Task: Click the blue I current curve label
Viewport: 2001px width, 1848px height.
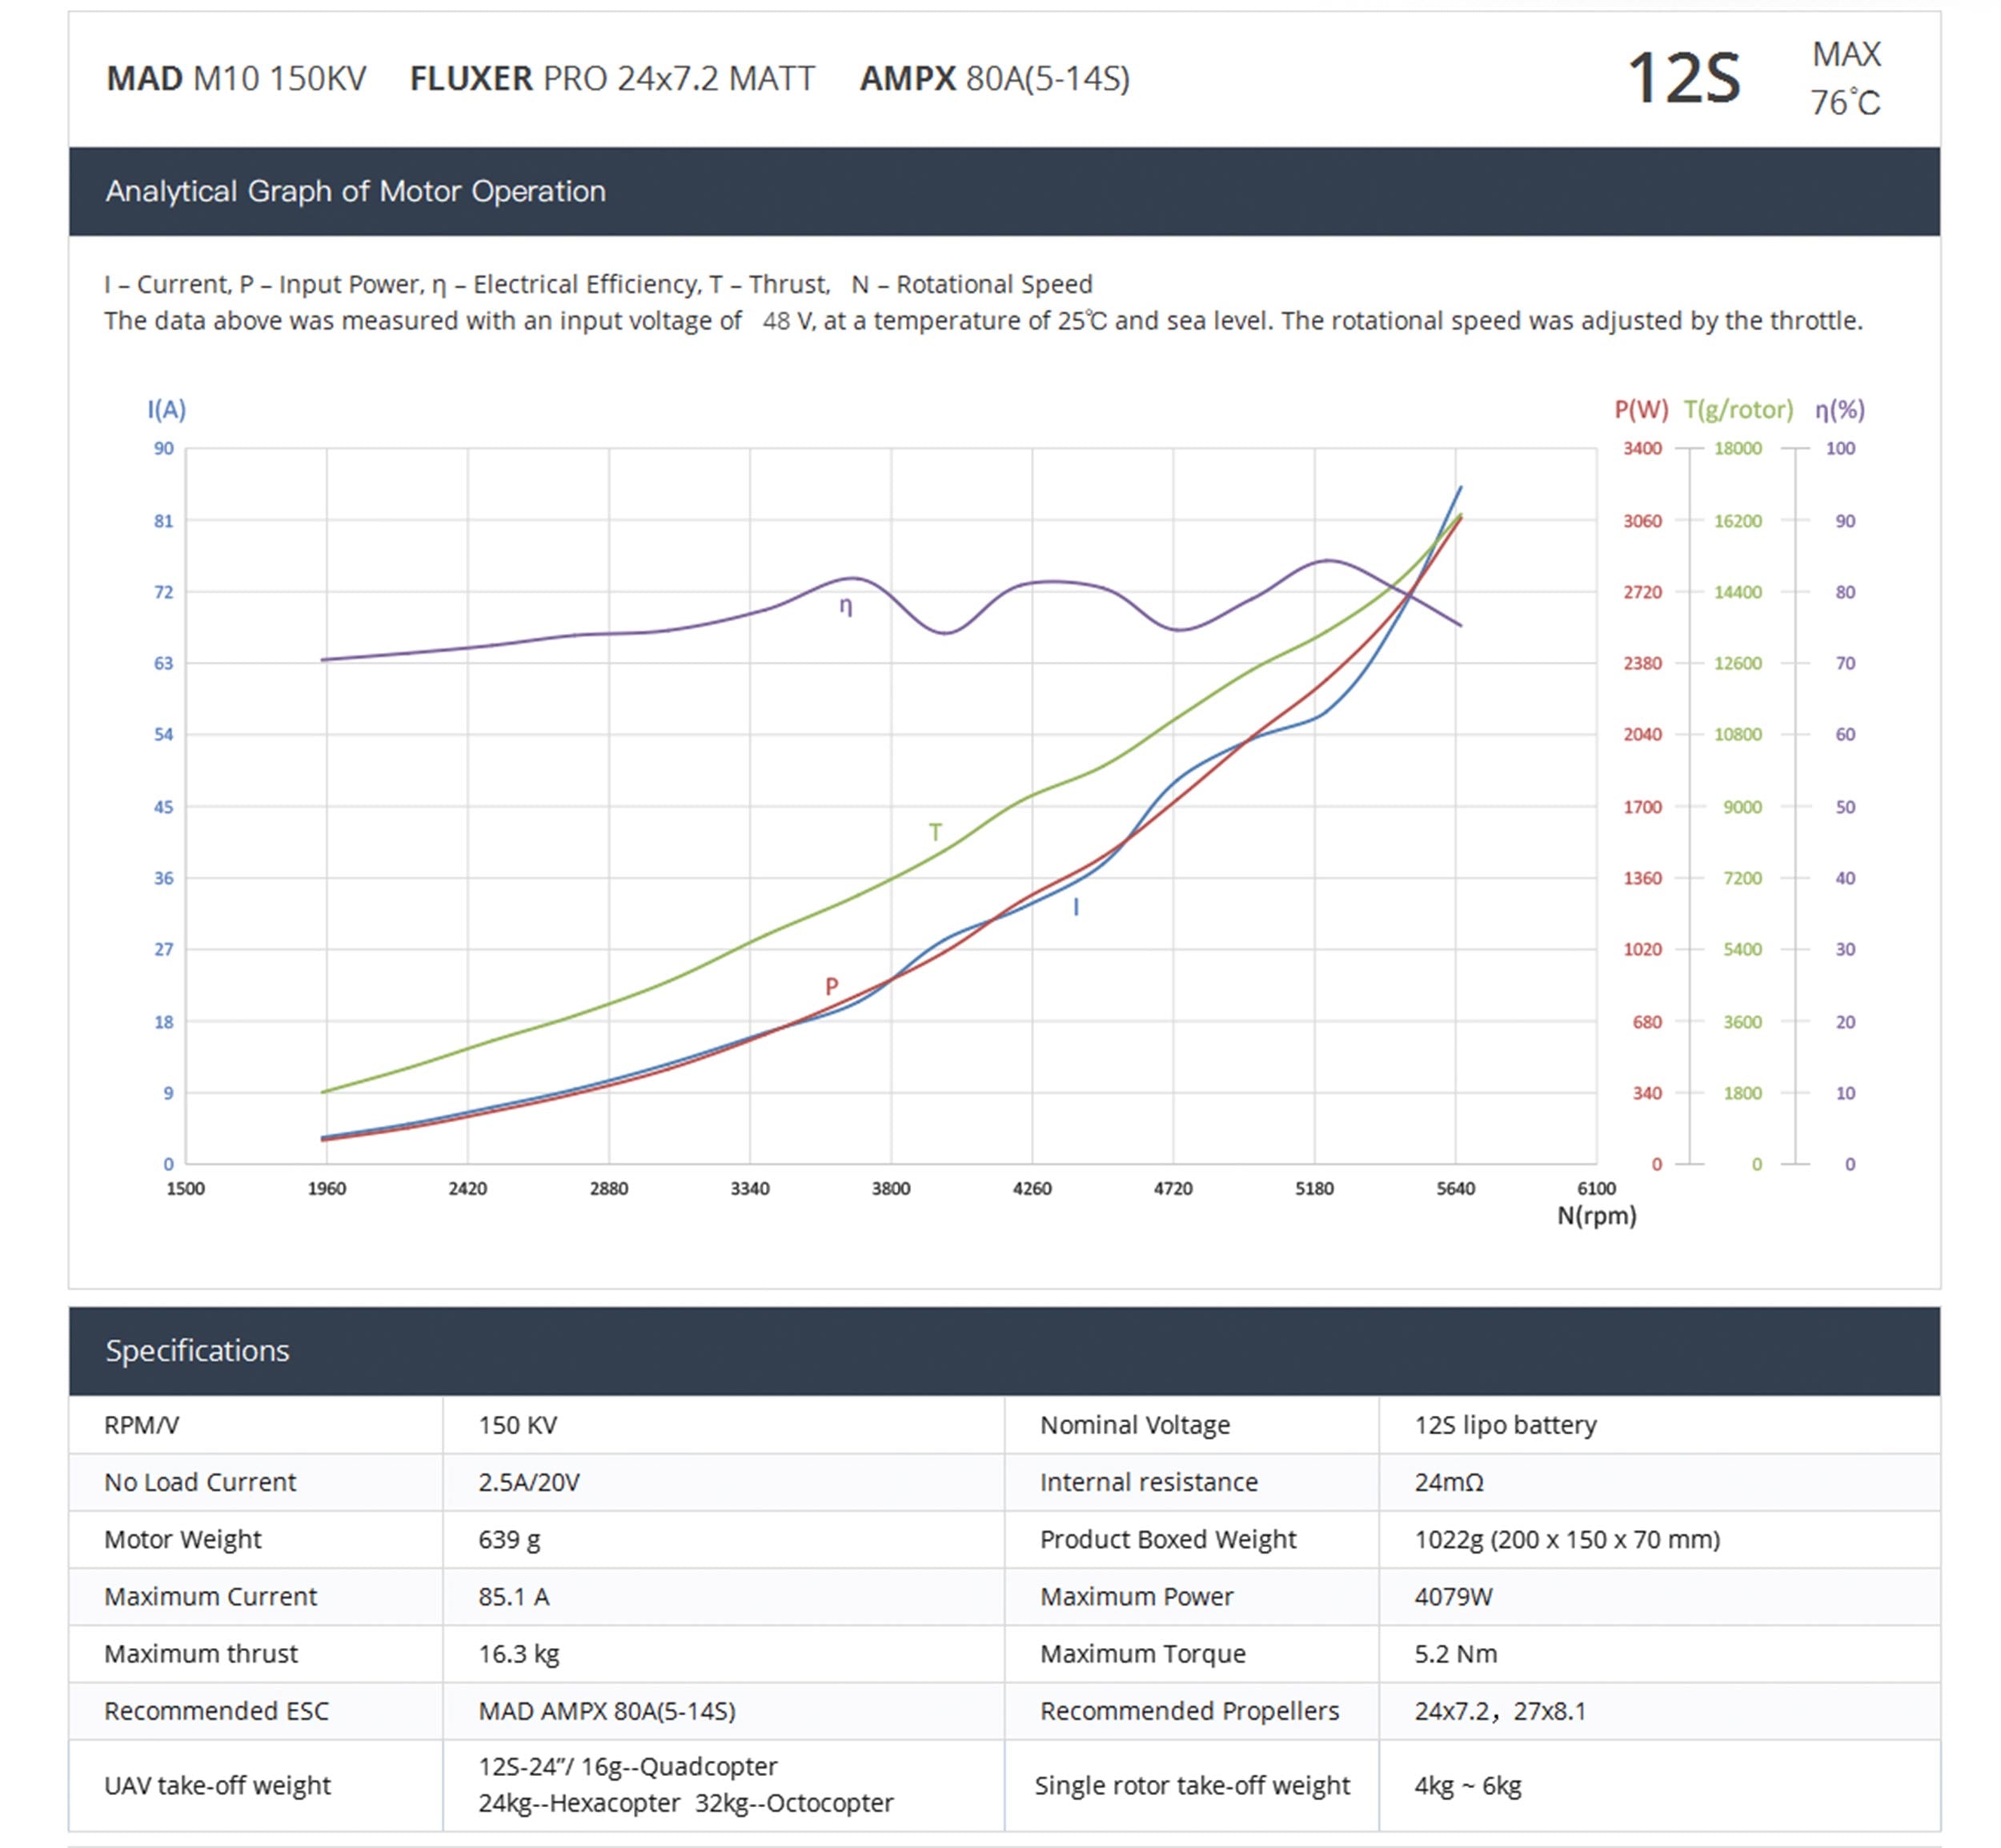Action: [1076, 907]
